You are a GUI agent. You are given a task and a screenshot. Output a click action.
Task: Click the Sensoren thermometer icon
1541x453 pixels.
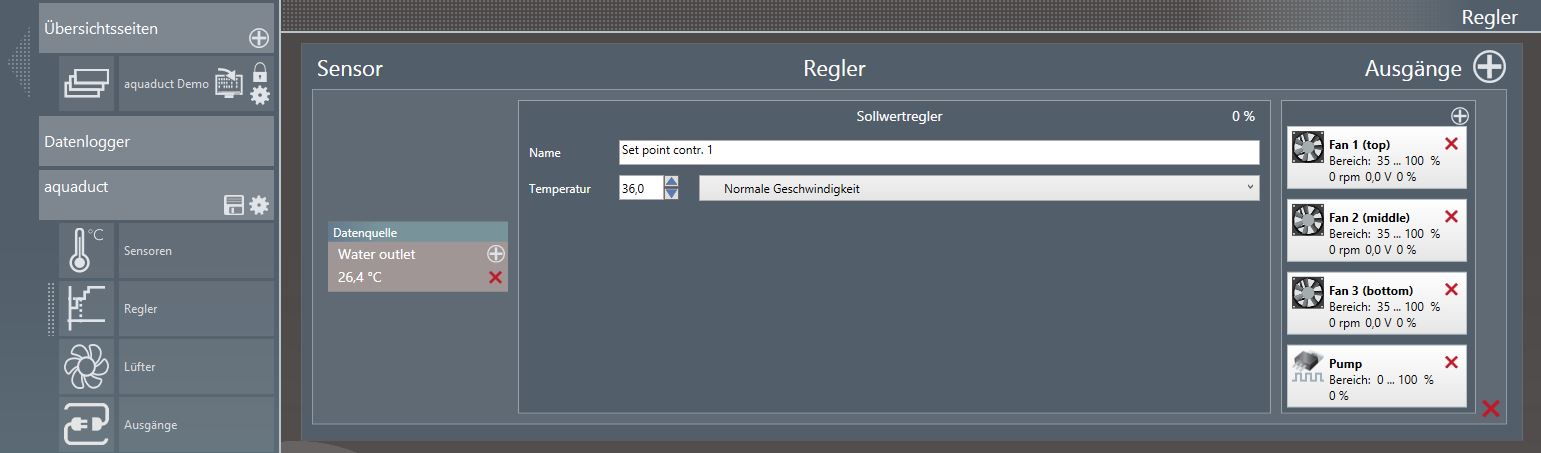[x=88, y=250]
